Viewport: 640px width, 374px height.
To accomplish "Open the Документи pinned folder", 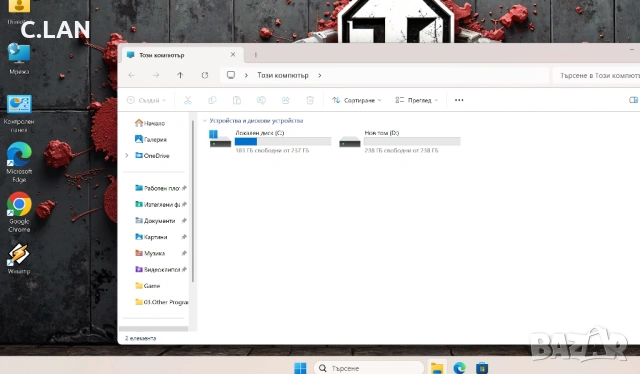I will pos(156,220).
